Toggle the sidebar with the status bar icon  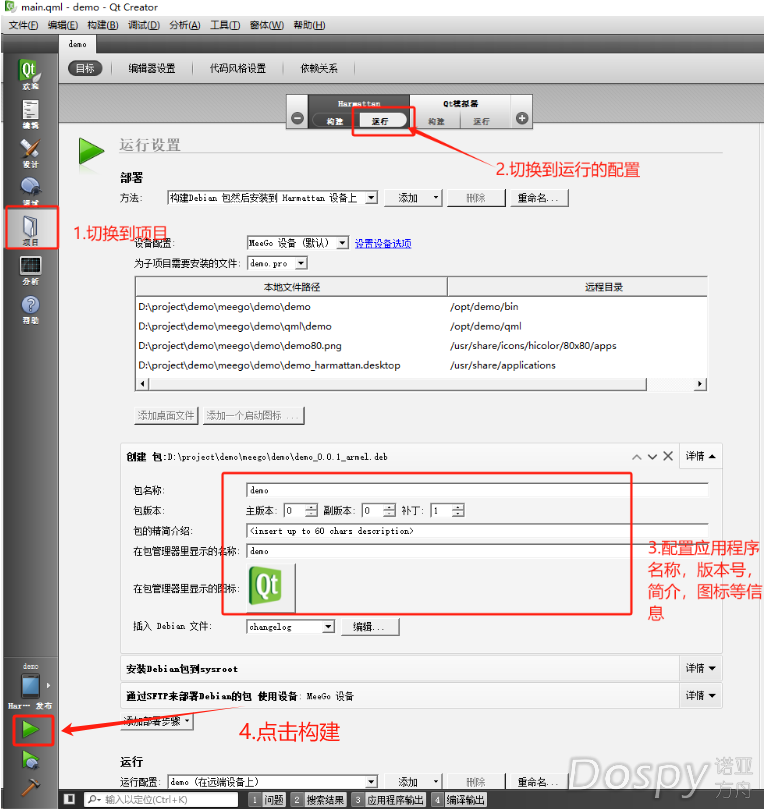(x=69, y=799)
